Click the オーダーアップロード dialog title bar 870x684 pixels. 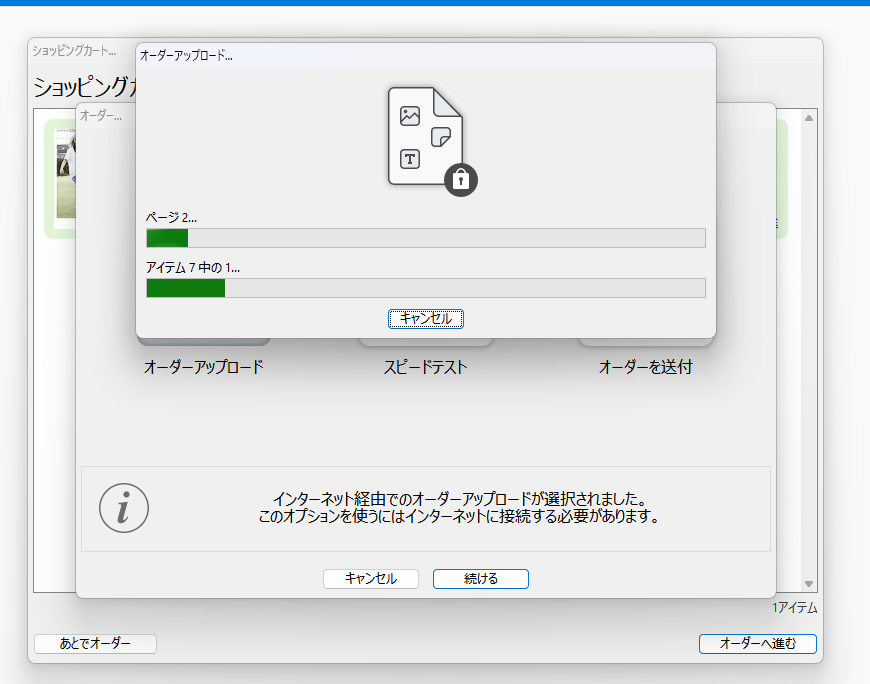coord(425,55)
